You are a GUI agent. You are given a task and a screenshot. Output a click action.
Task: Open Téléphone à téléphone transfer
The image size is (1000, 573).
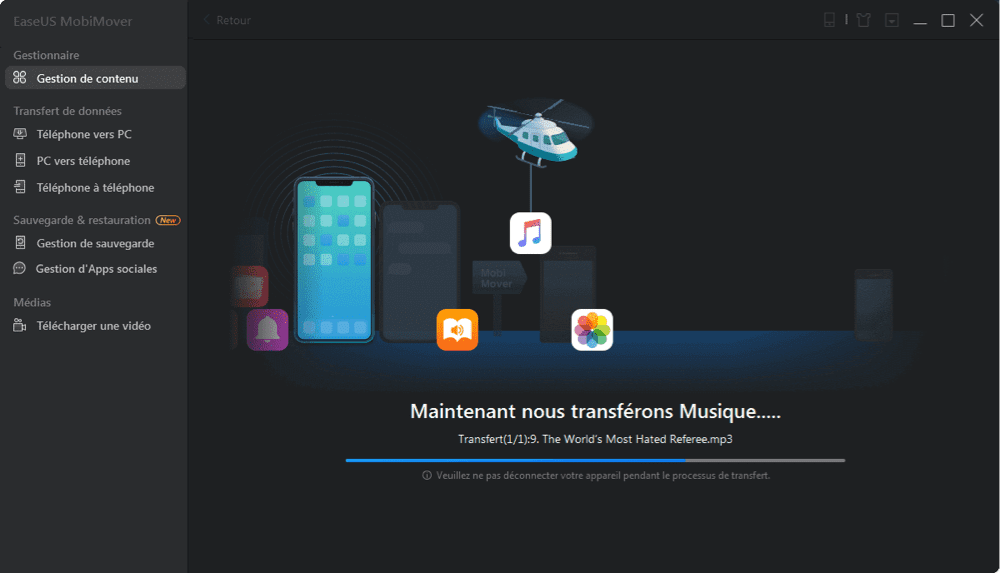click(x=95, y=188)
